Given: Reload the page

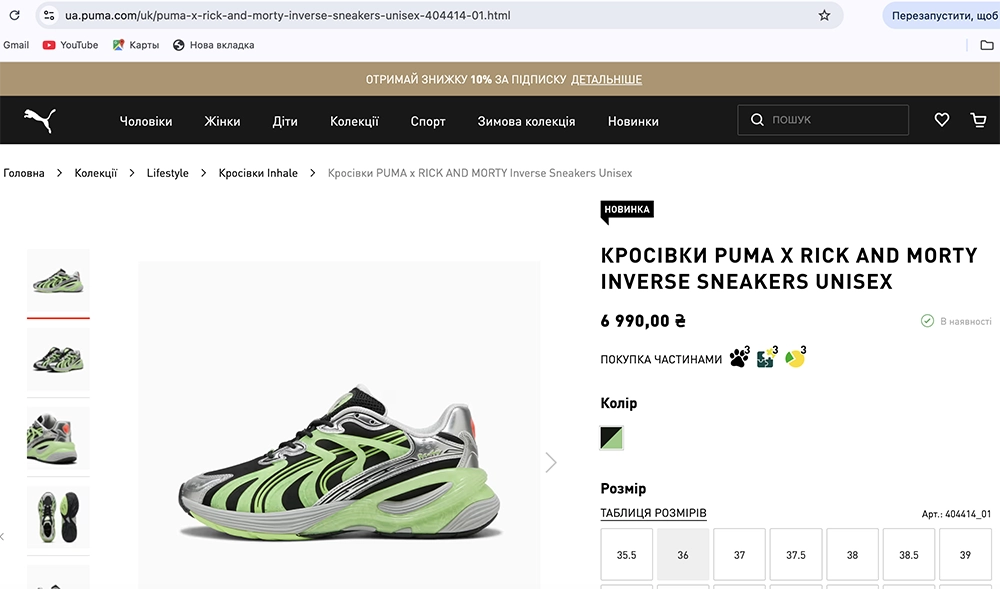Looking at the screenshot, I should [x=14, y=16].
